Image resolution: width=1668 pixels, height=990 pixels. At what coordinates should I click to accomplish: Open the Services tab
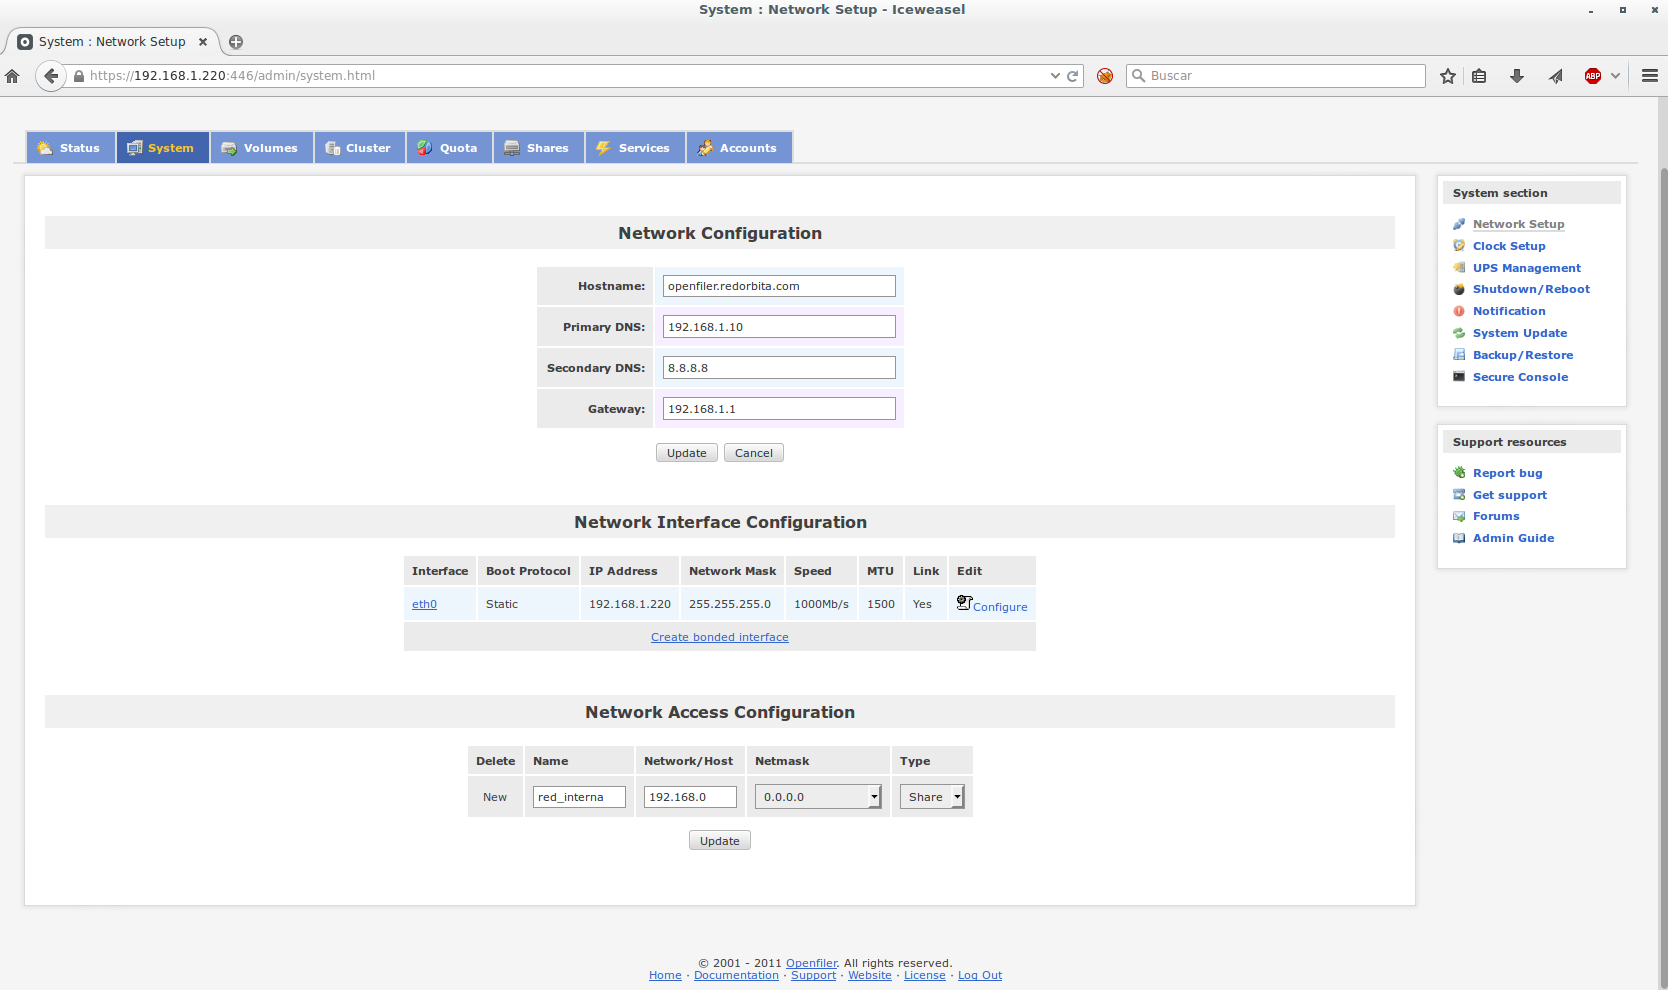pyautogui.click(x=634, y=148)
